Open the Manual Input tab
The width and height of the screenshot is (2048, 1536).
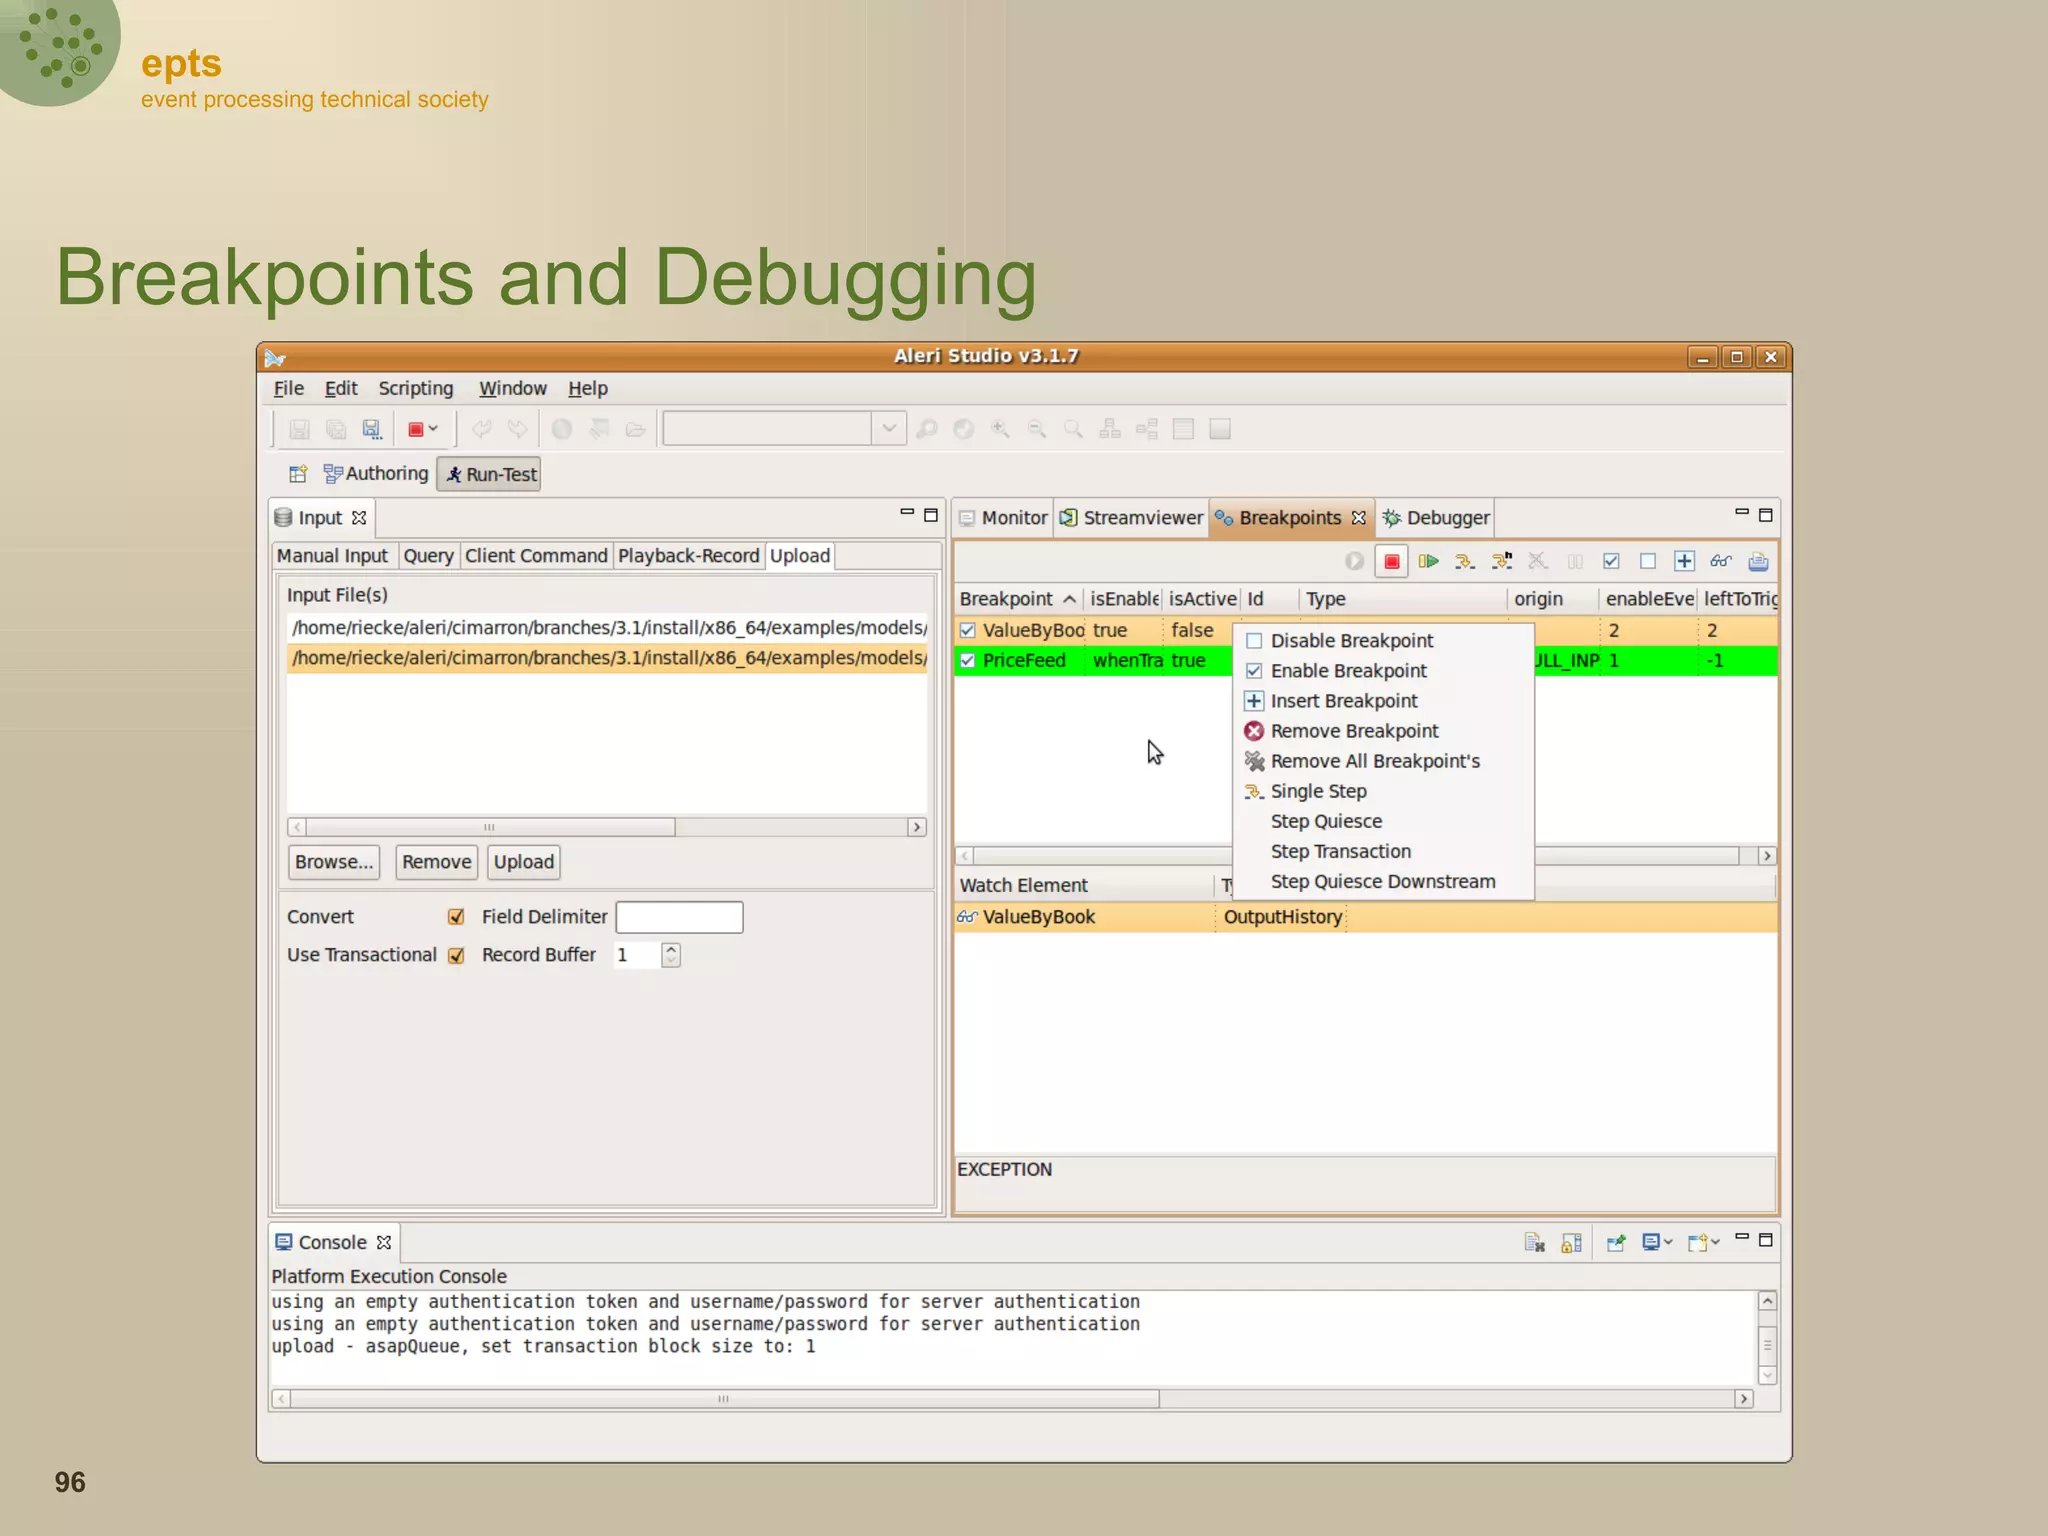332,556
